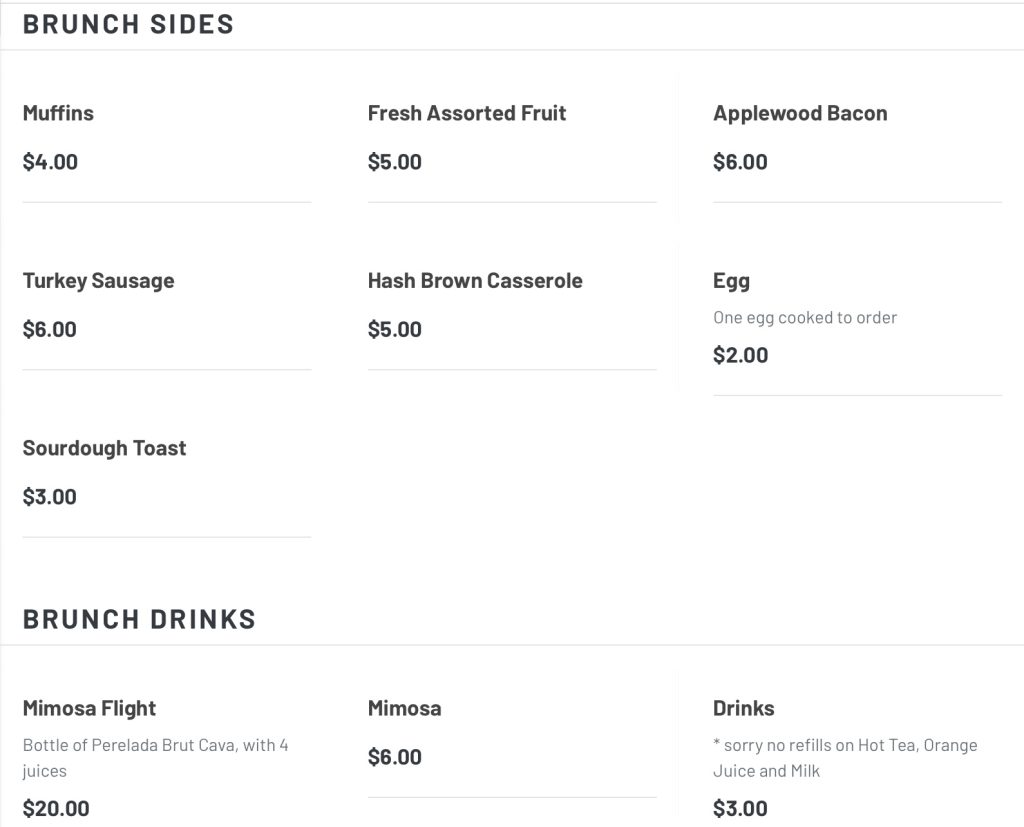Viewport: 1024px width, 827px height.
Task: Click the $4.00 Muffins price
Action: coord(50,161)
